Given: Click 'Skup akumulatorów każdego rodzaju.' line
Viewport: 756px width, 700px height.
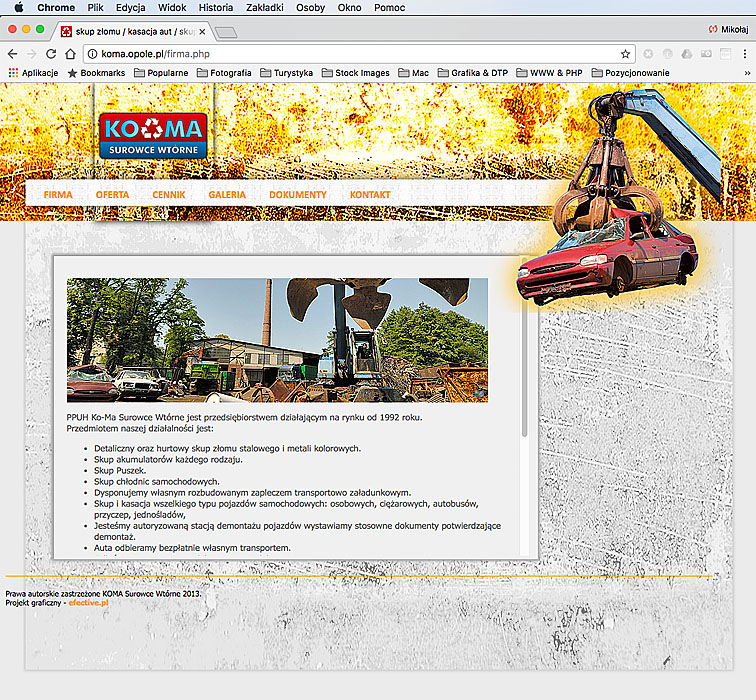Looking at the screenshot, I should pos(168,459).
